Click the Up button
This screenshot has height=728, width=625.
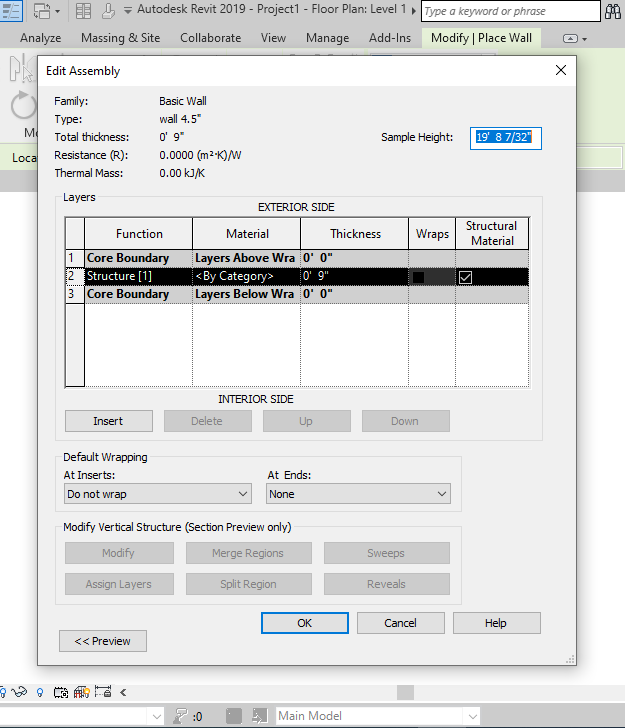[x=306, y=421]
